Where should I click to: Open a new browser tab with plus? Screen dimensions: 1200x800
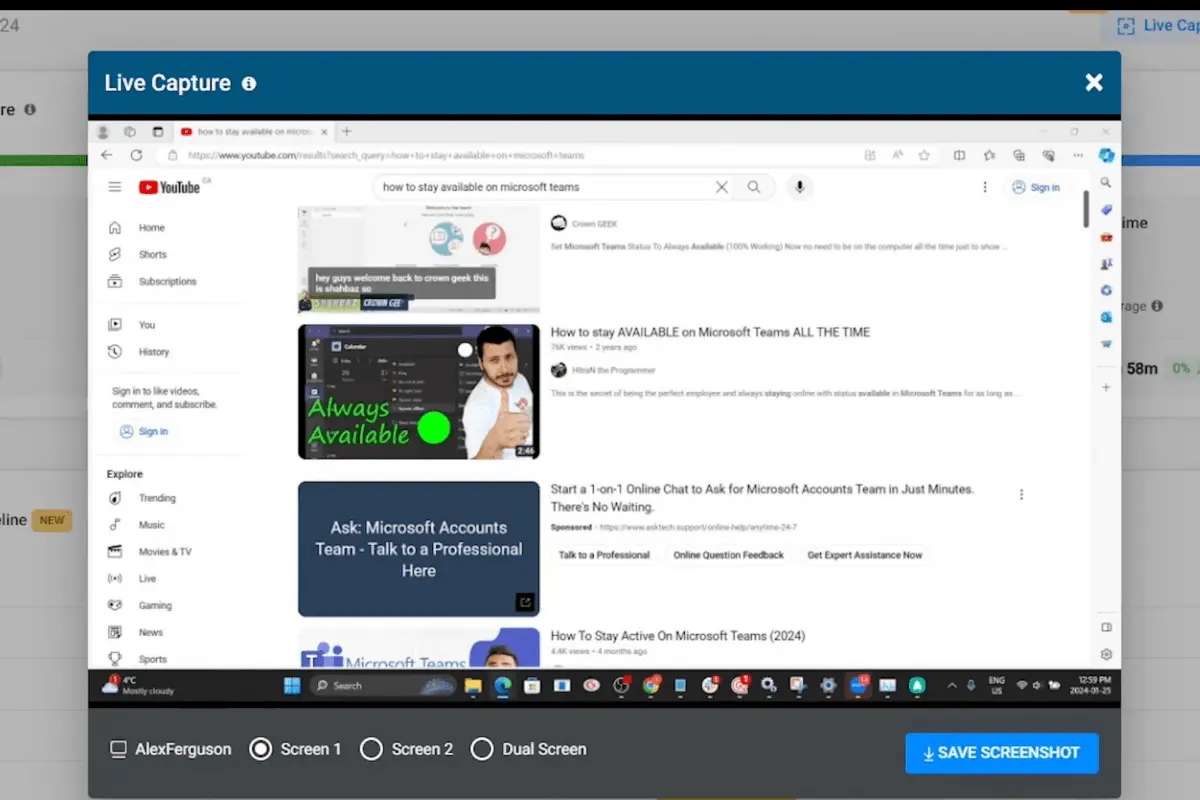tap(347, 131)
